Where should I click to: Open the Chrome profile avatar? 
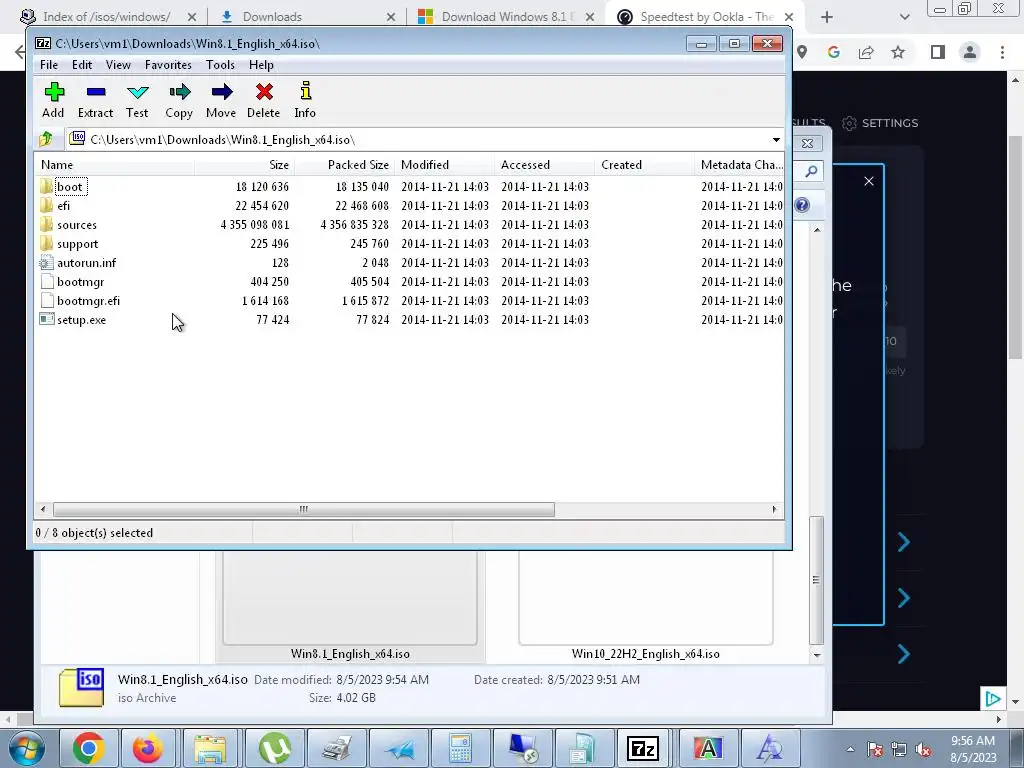(x=970, y=52)
